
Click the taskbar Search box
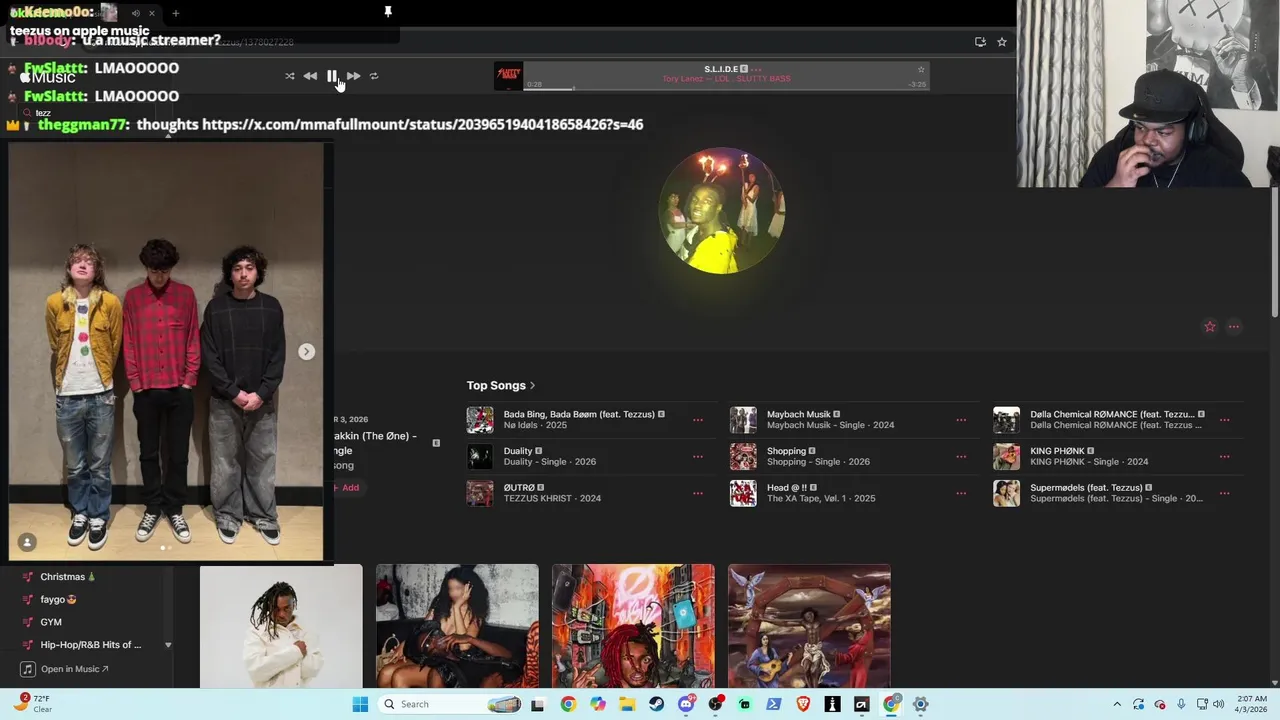pyautogui.click(x=449, y=704)
